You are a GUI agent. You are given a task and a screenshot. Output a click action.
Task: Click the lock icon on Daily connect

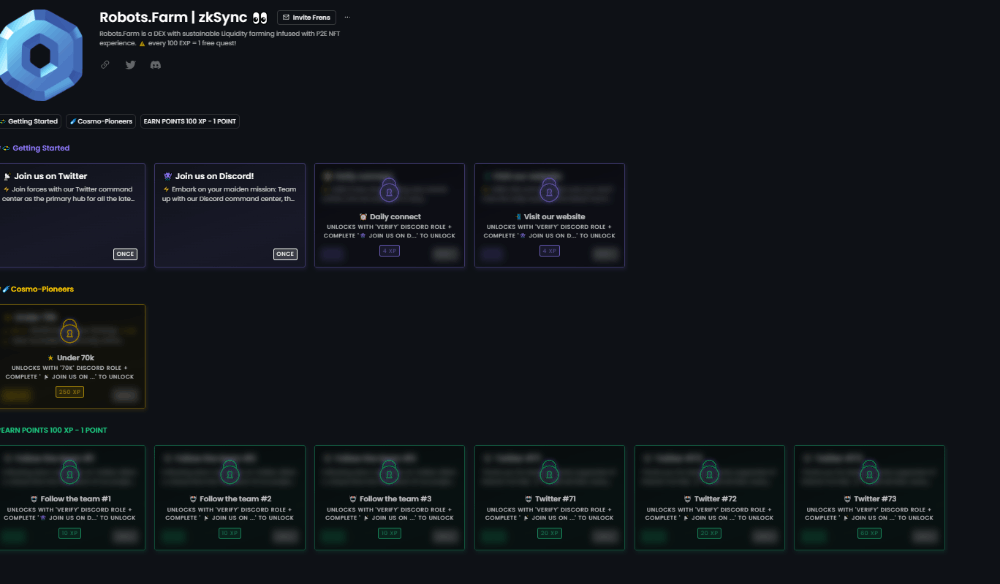pyautogui.click(x=389, y=189)
